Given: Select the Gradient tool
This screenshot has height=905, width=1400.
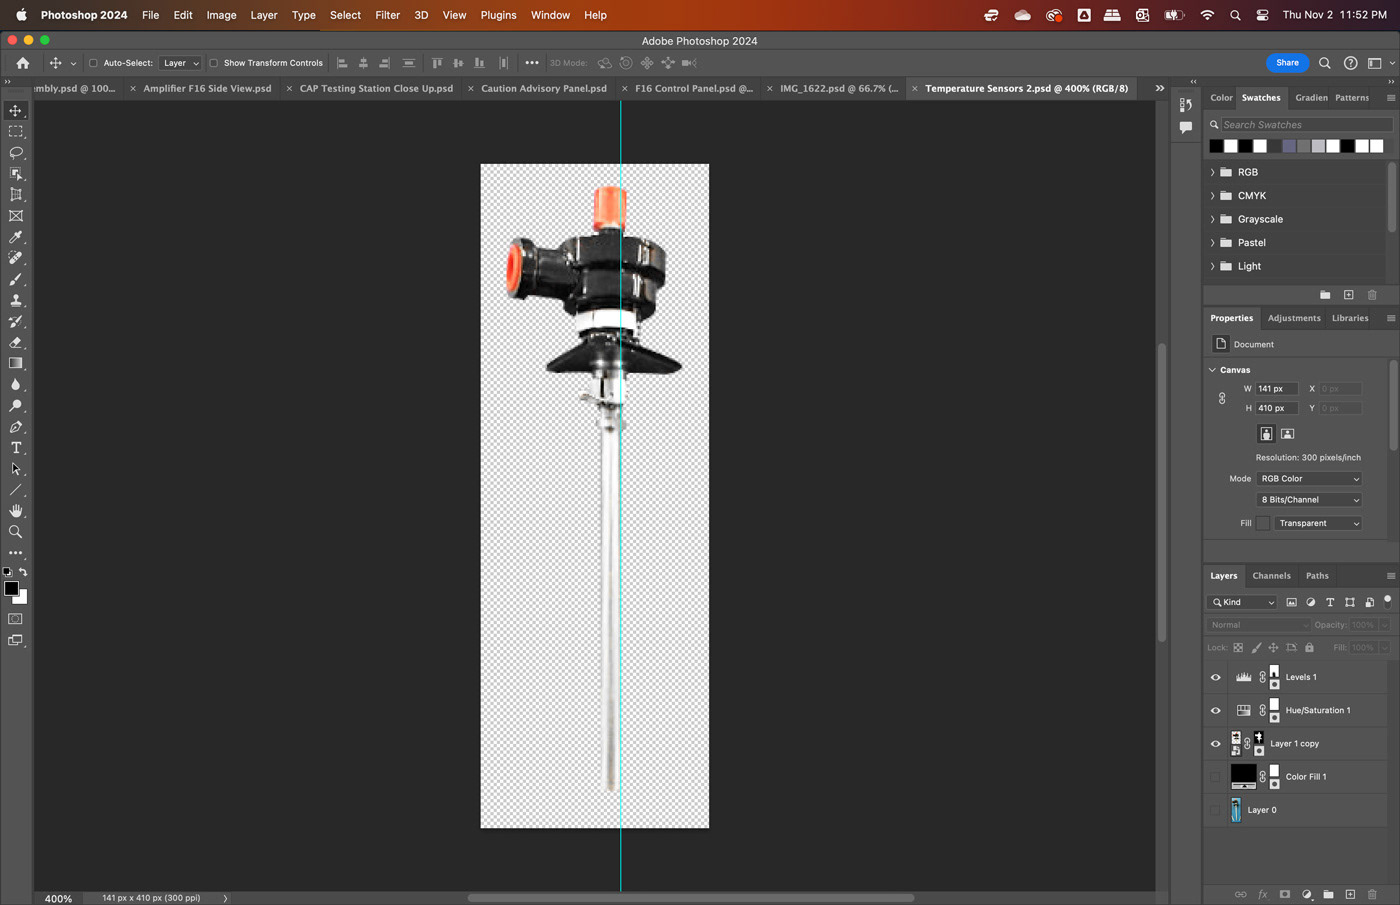Looking at the screenshot, I should coord(16,363).
